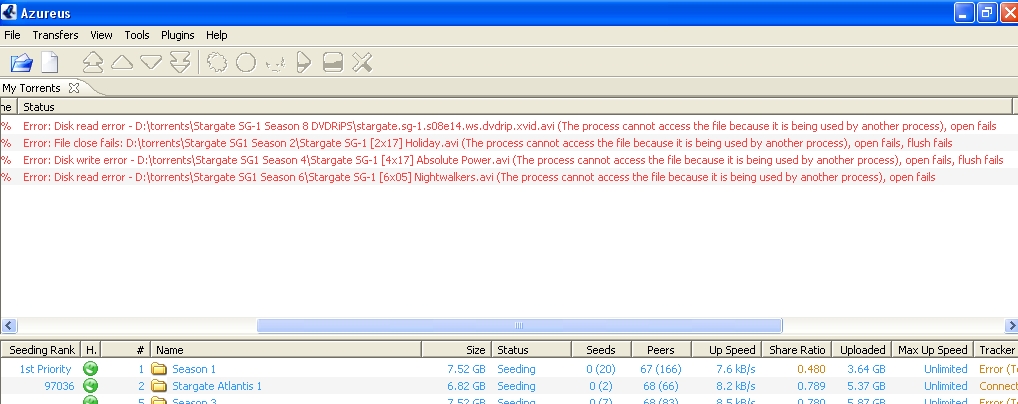This screenshot has width=1018, height=404.
Task: Select the Season 1 torrent name
Action: coord(194,369)
